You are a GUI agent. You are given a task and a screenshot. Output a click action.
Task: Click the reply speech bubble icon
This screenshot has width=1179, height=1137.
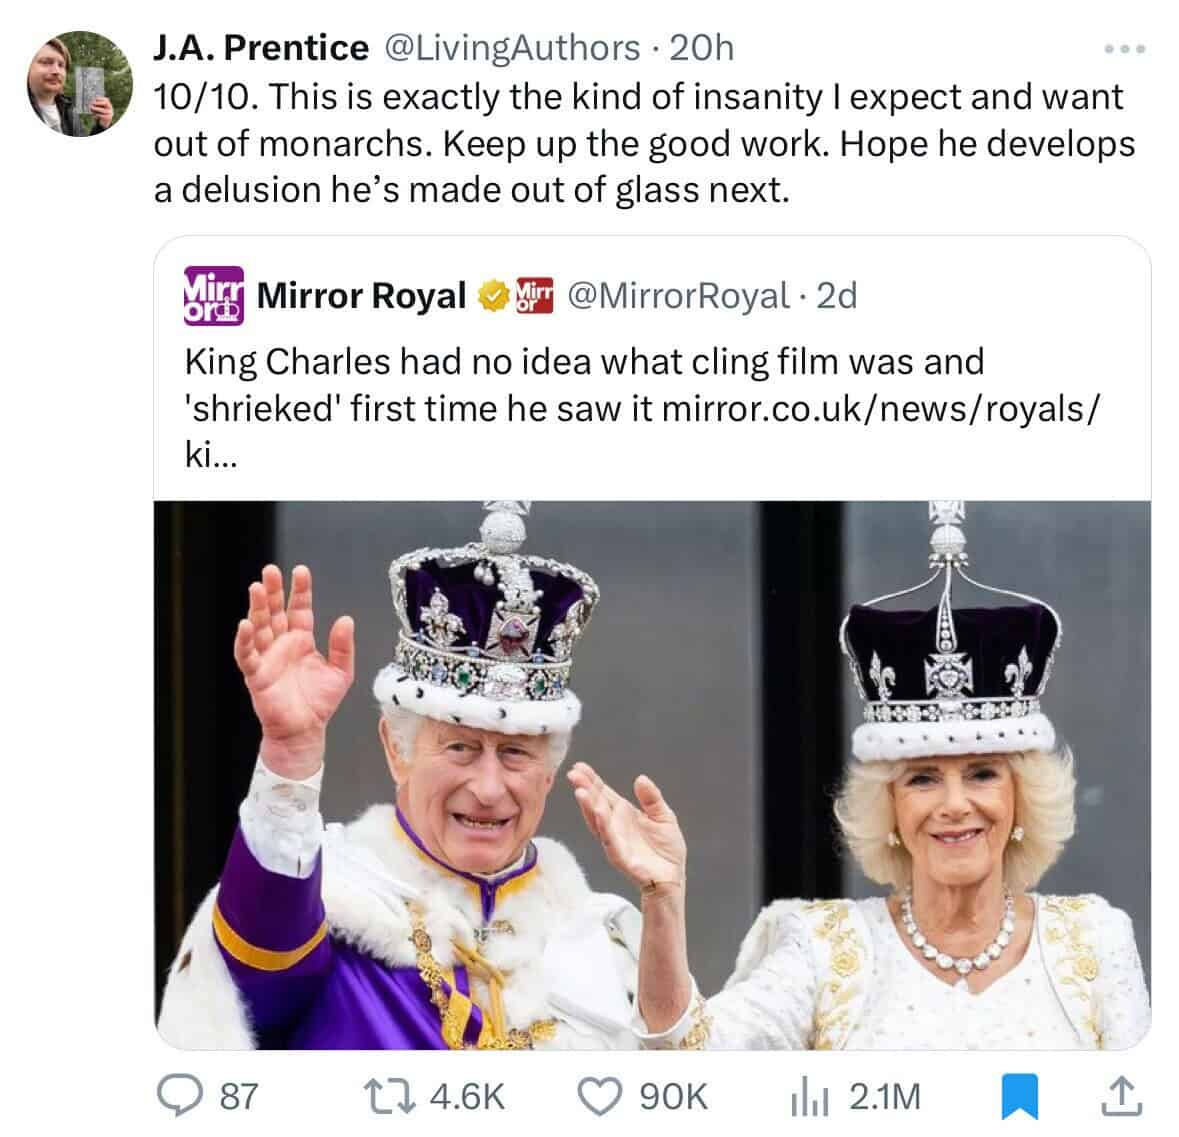click(184, 1097)
